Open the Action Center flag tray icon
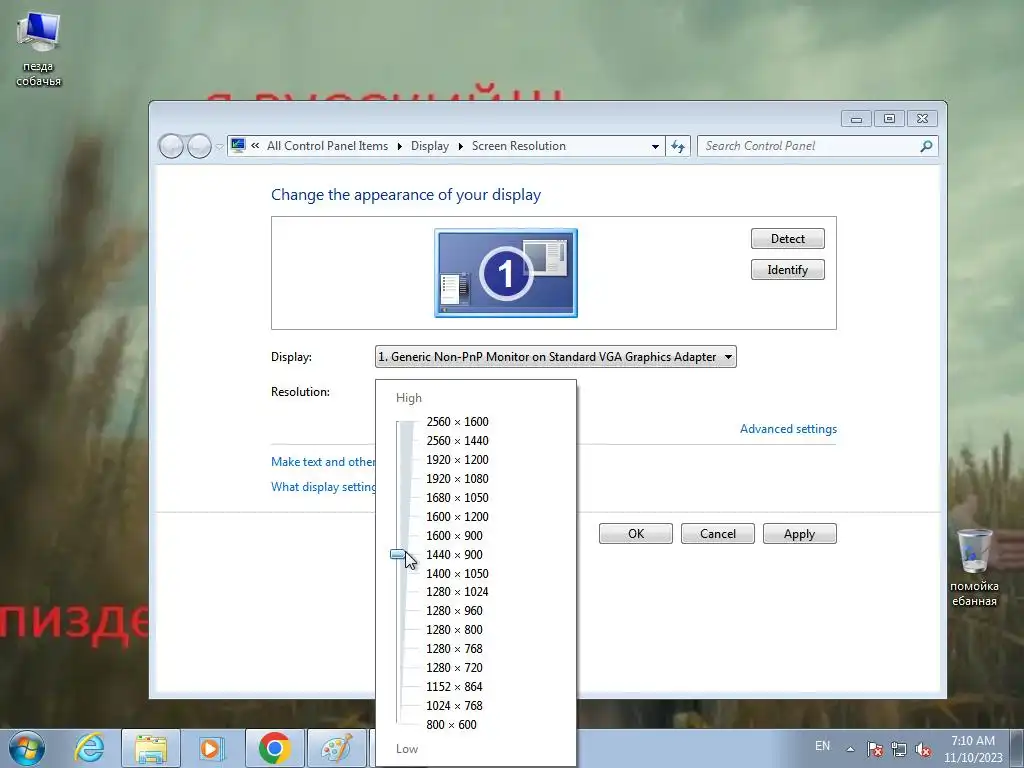The height and width of the screenshot is (768, 1024). point(875,749)
